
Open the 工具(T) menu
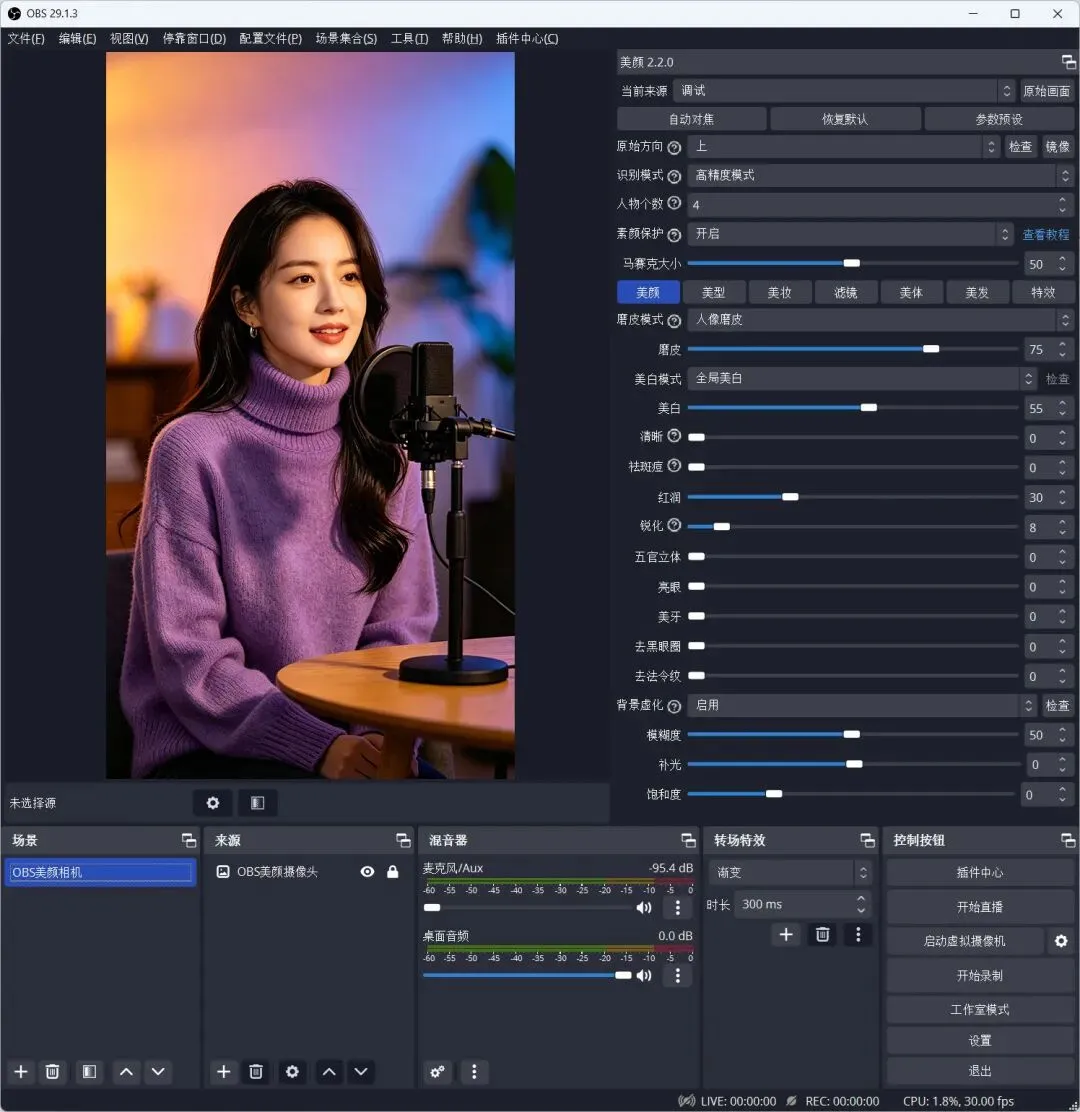point(409,38)
